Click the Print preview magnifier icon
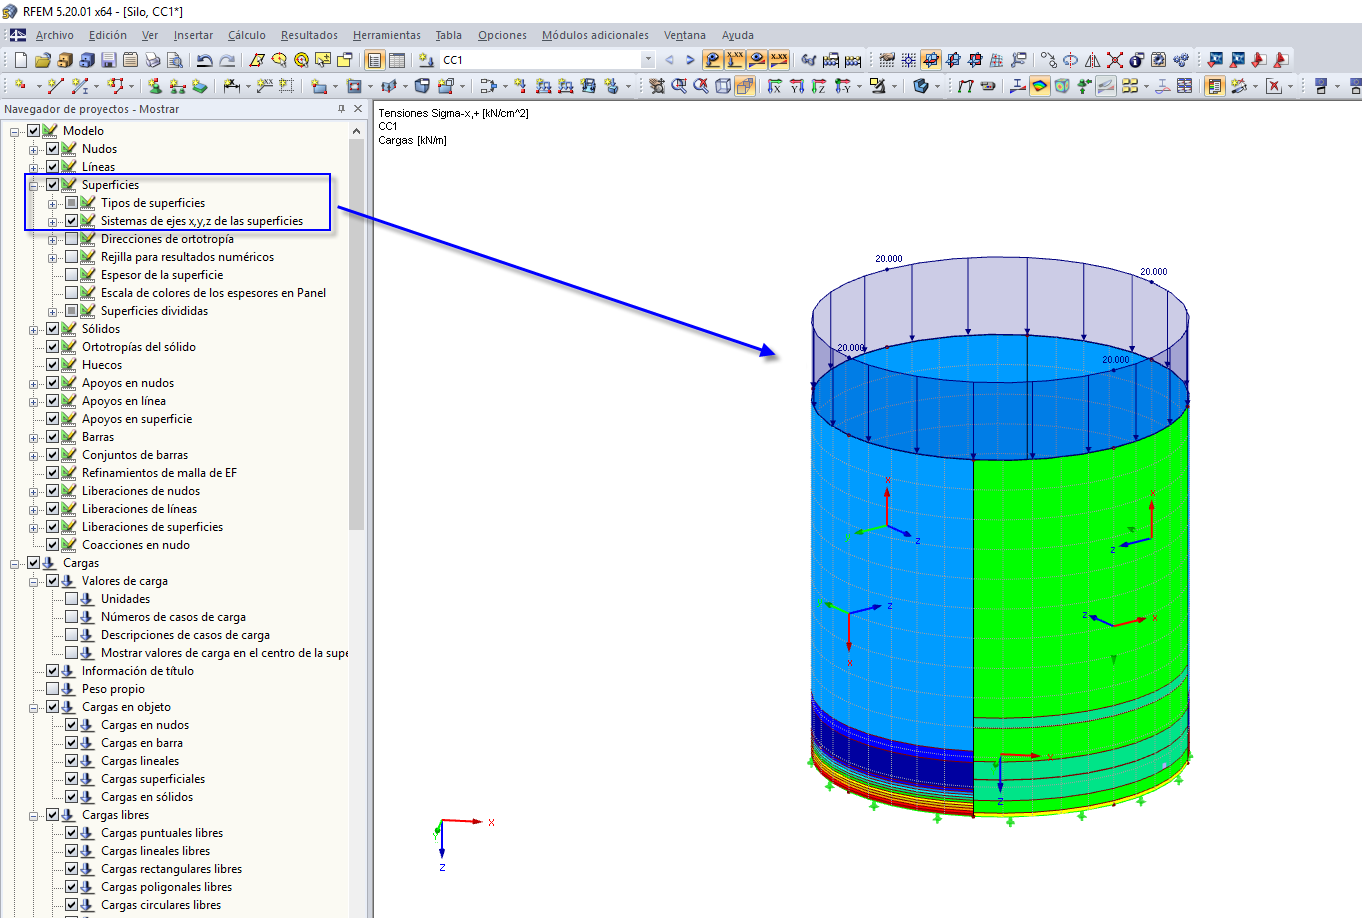 [x=175, y=60]
